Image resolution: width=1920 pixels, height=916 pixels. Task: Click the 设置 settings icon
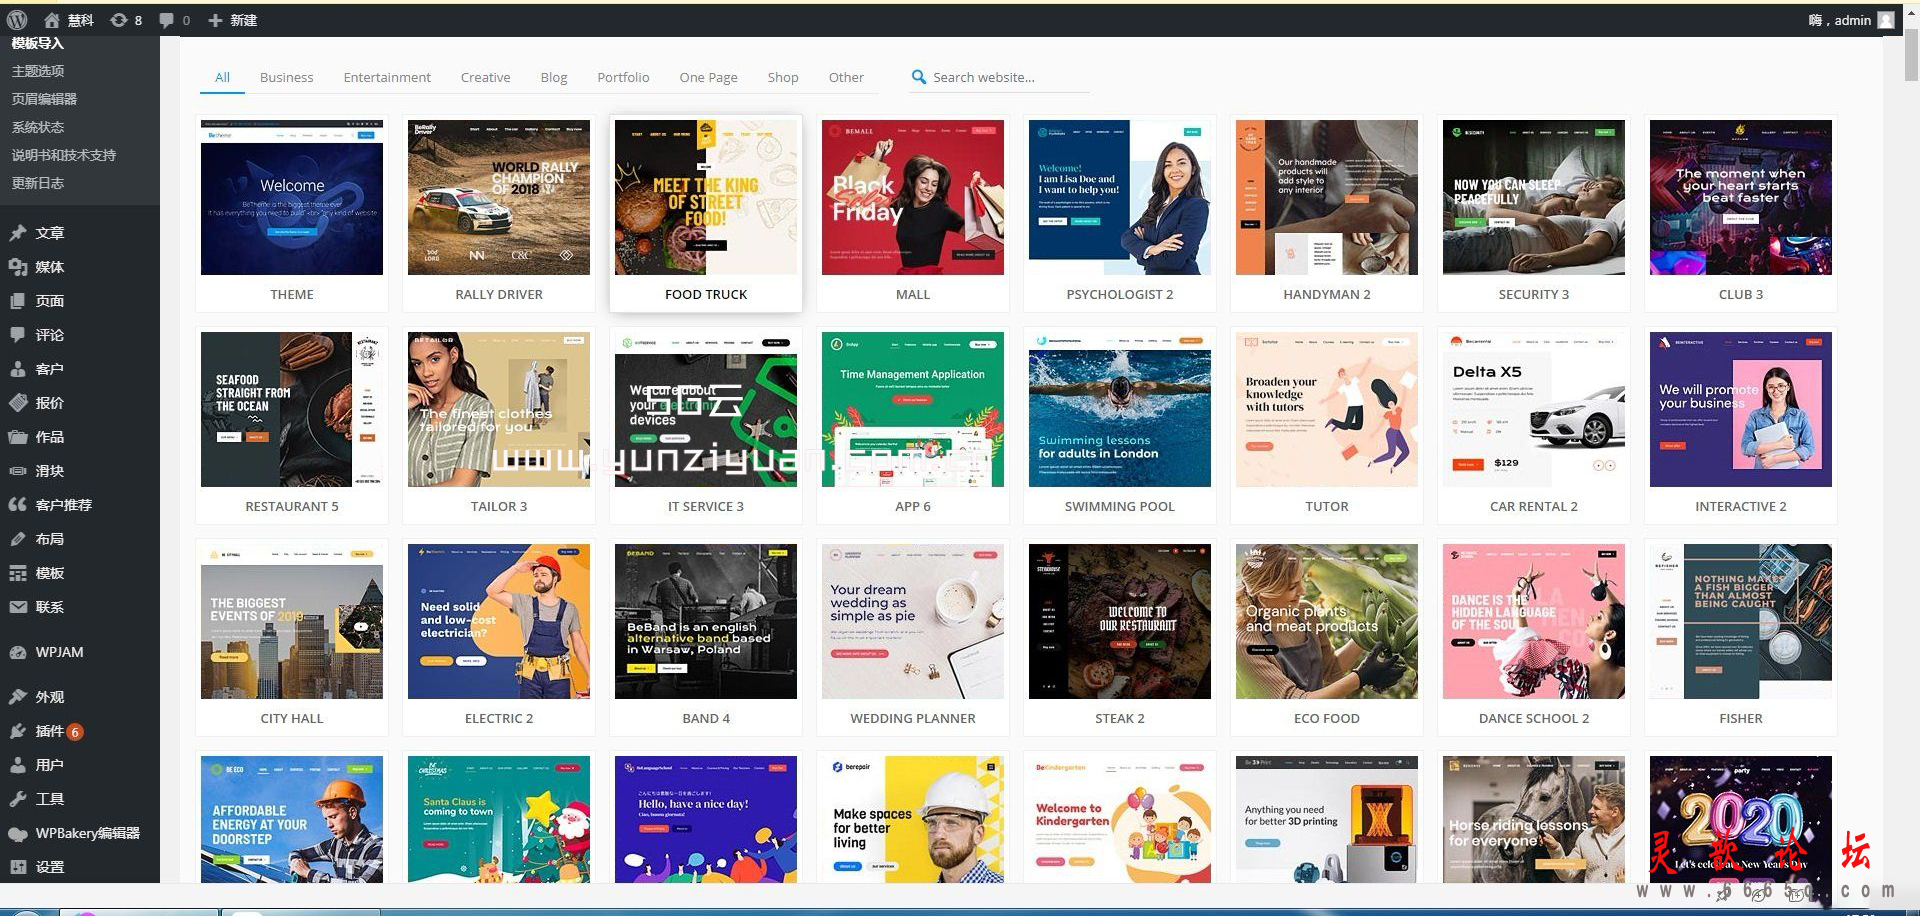click(x=18, y=867)
